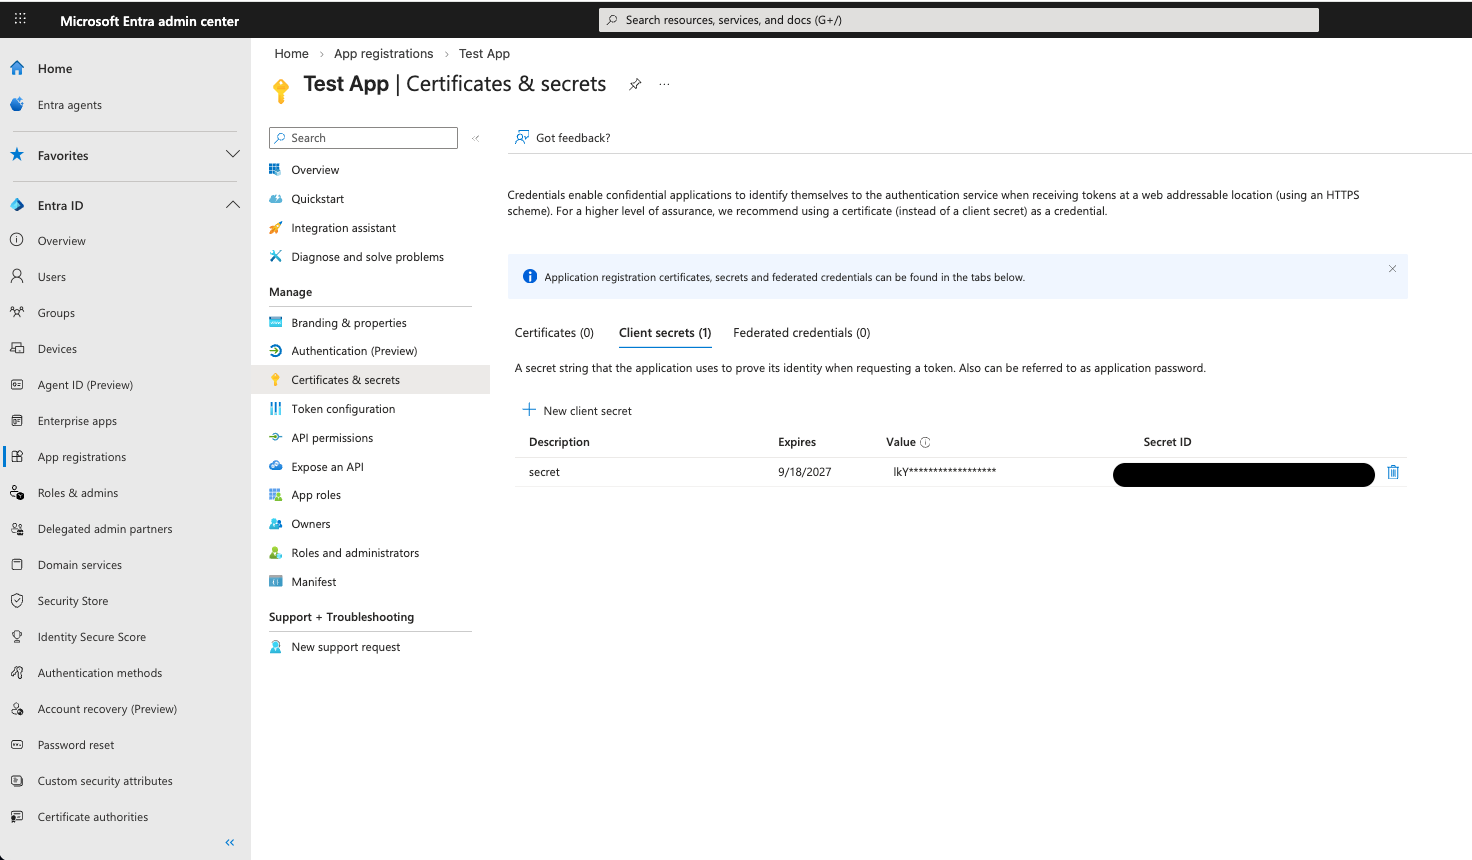This screenshot has width=1472, height=860.
Task: Go to App registrations breadcrumb link
Action: coord(383,54)
